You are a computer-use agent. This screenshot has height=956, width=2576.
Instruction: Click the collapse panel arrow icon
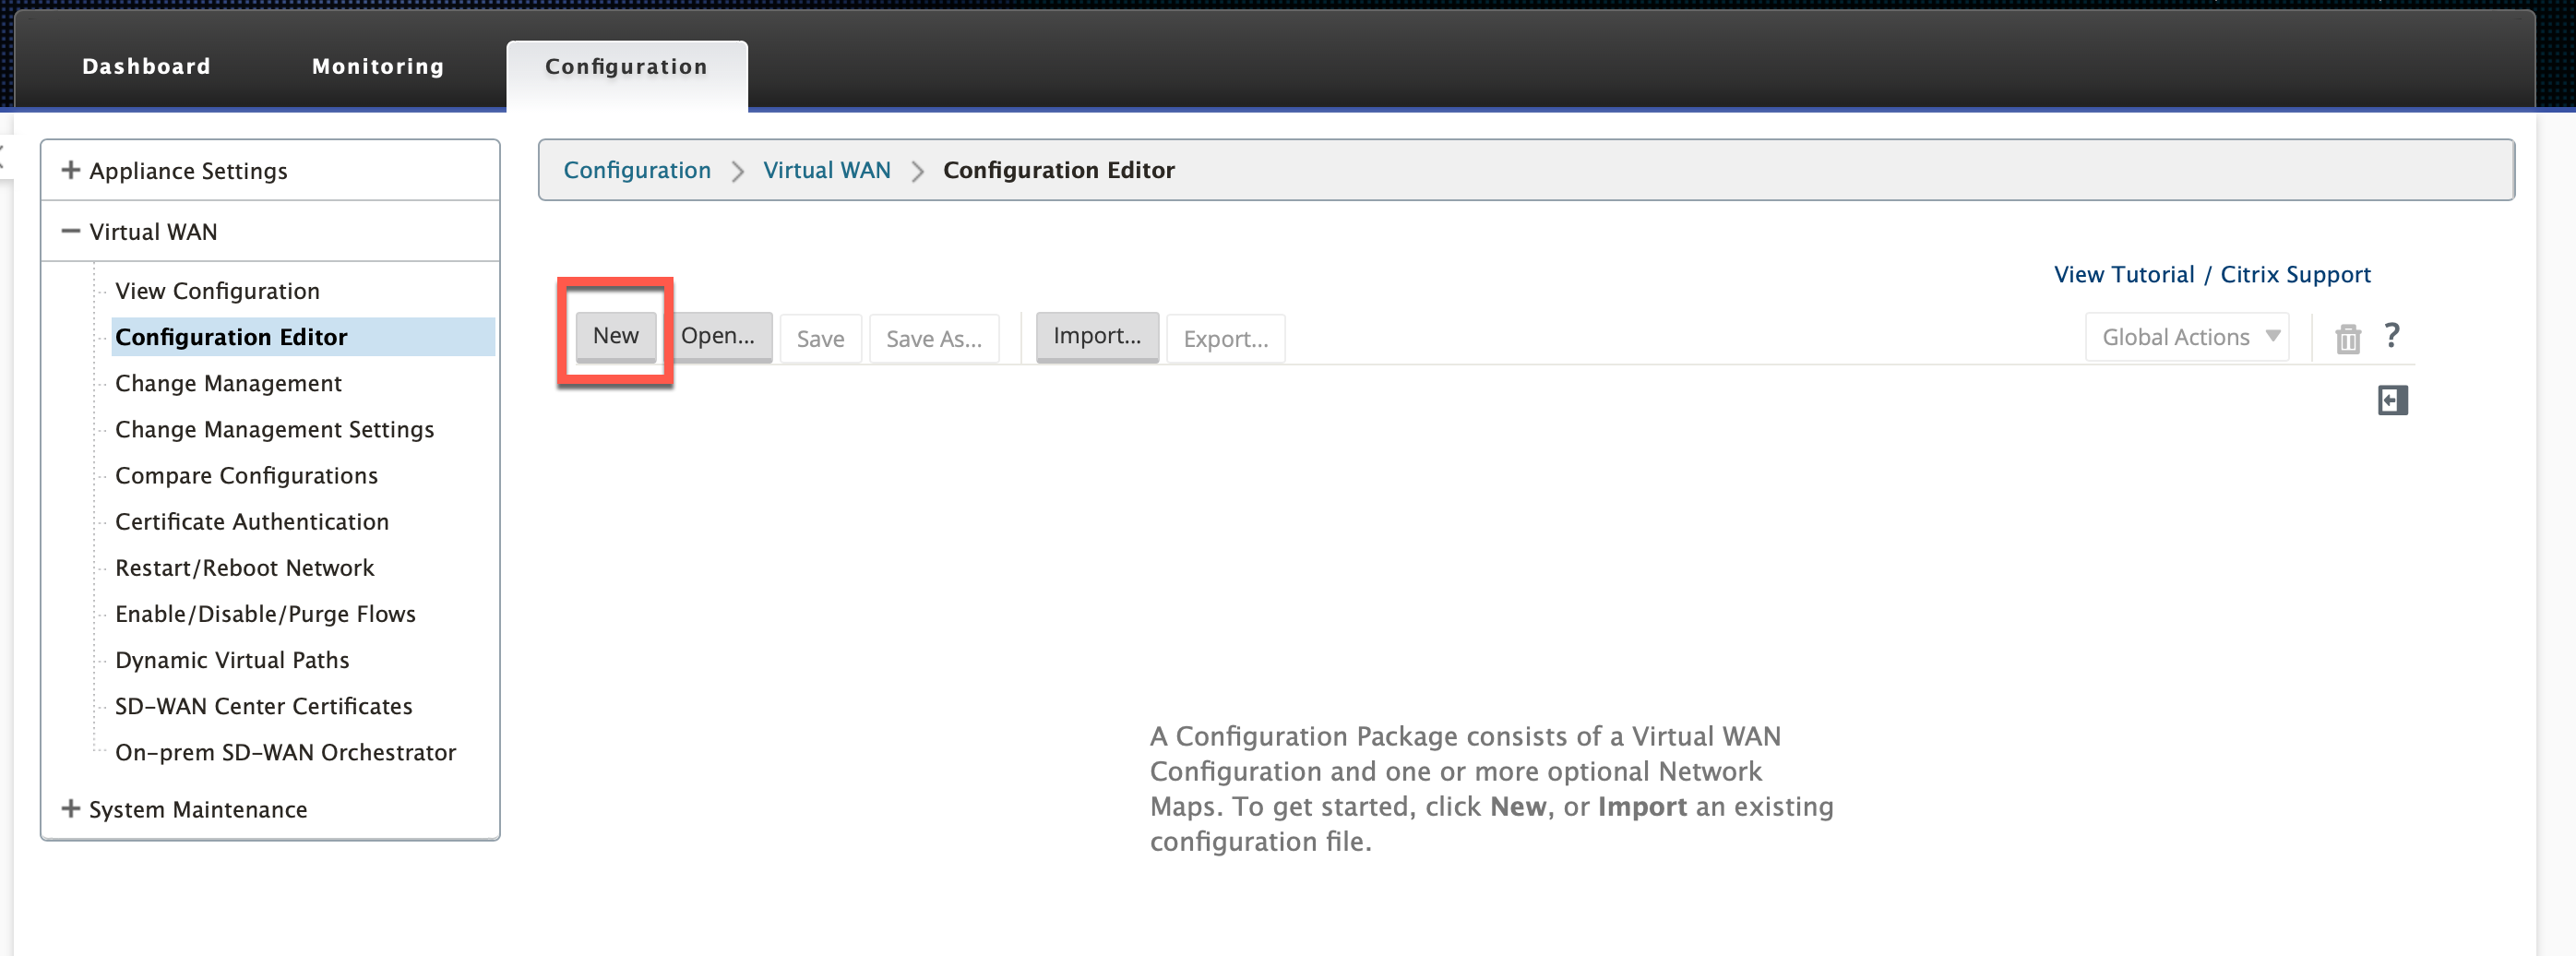coord(2392,400)
